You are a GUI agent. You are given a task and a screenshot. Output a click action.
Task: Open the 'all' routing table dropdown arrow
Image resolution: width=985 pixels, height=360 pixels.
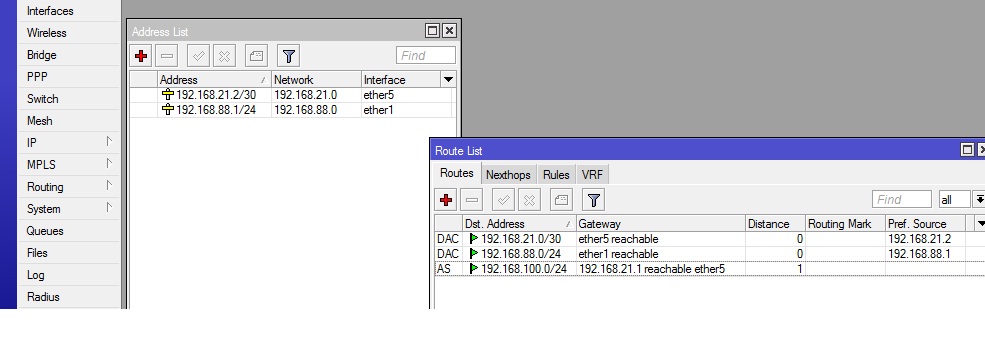click(x=979, y=200)
